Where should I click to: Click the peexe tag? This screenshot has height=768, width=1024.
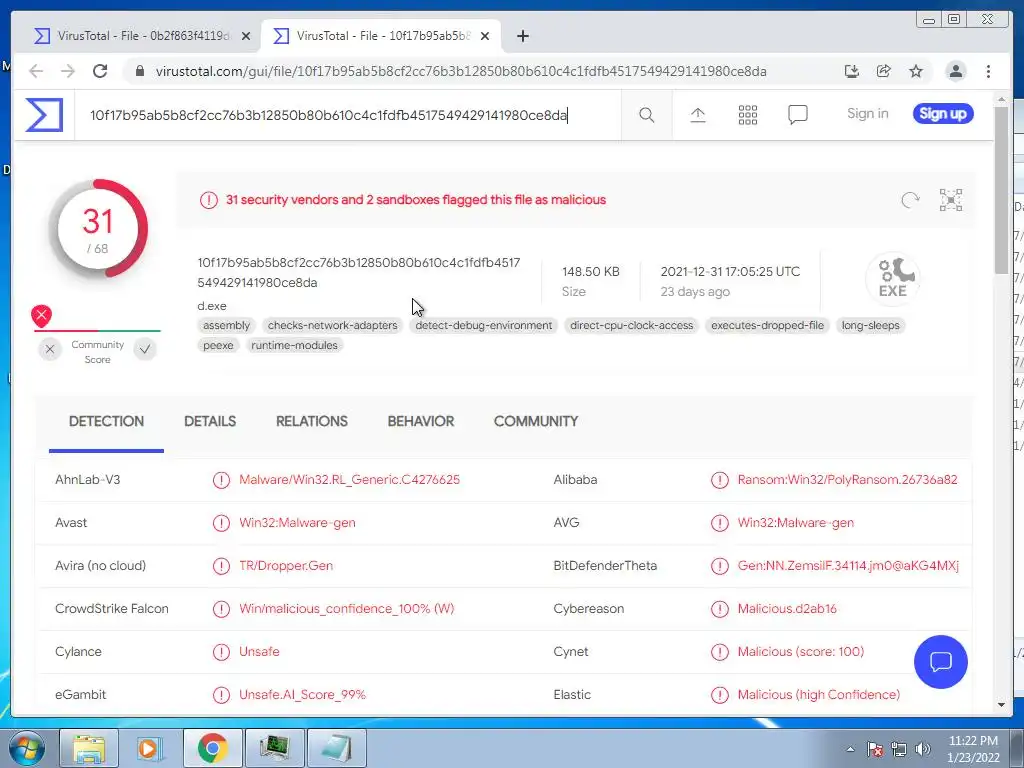(x=218, y=345)
